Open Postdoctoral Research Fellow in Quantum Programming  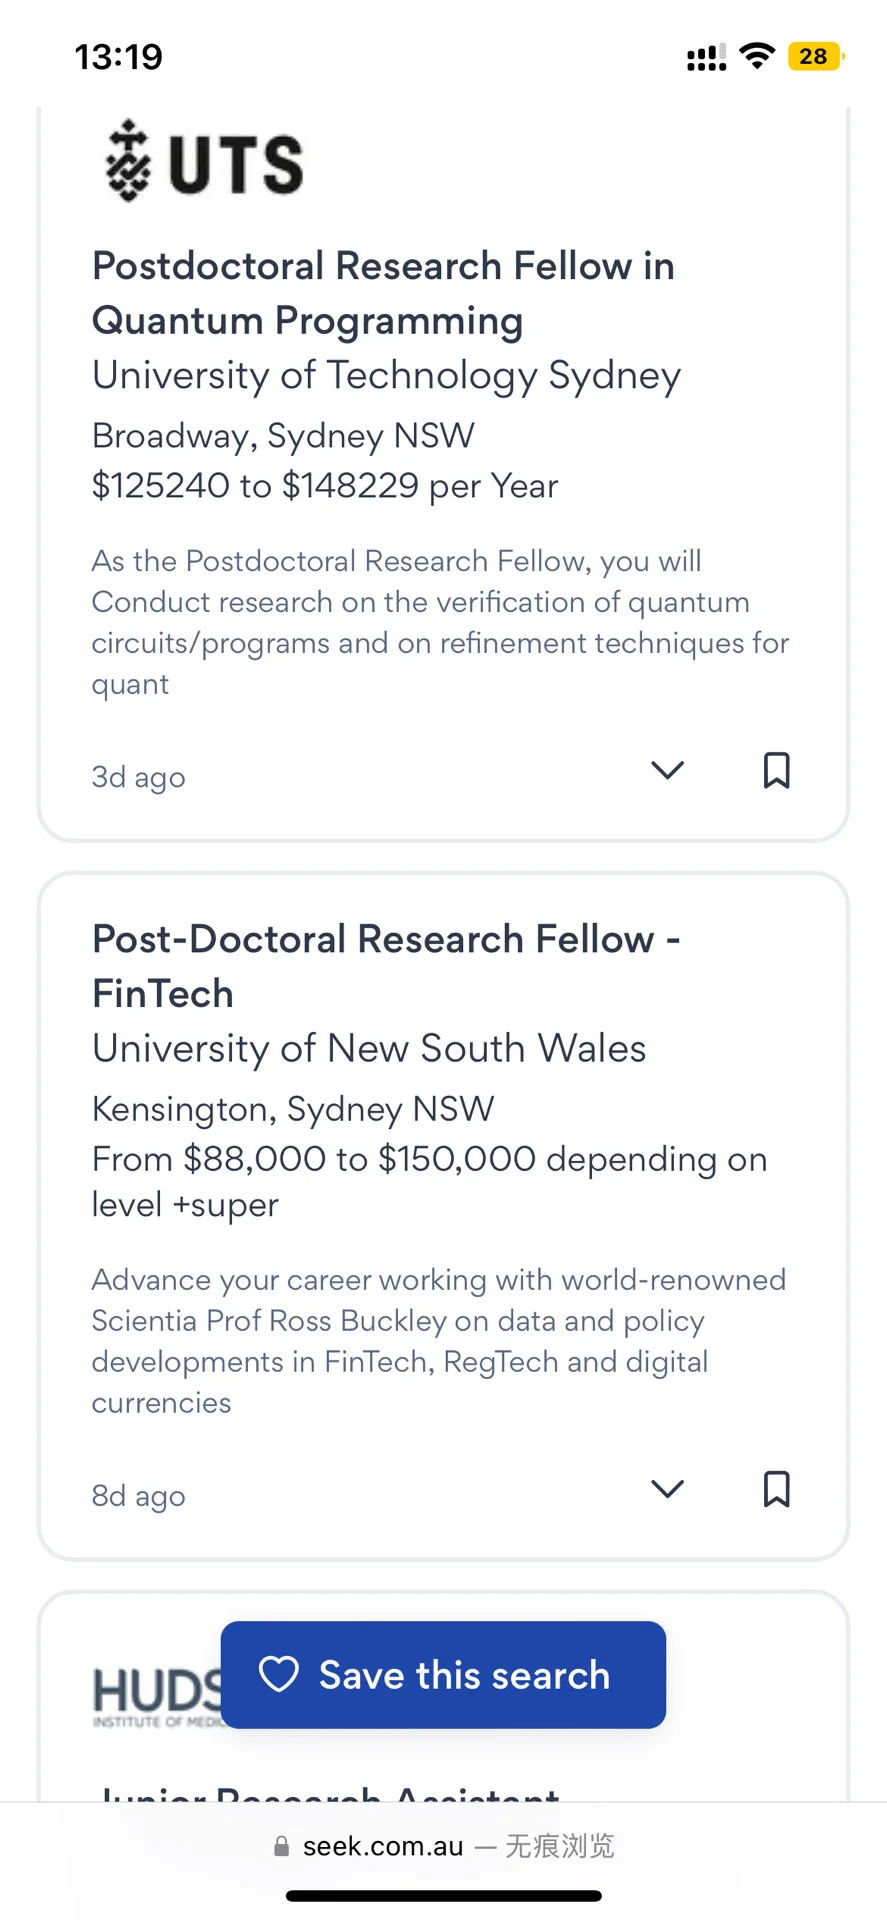(383, 293)
